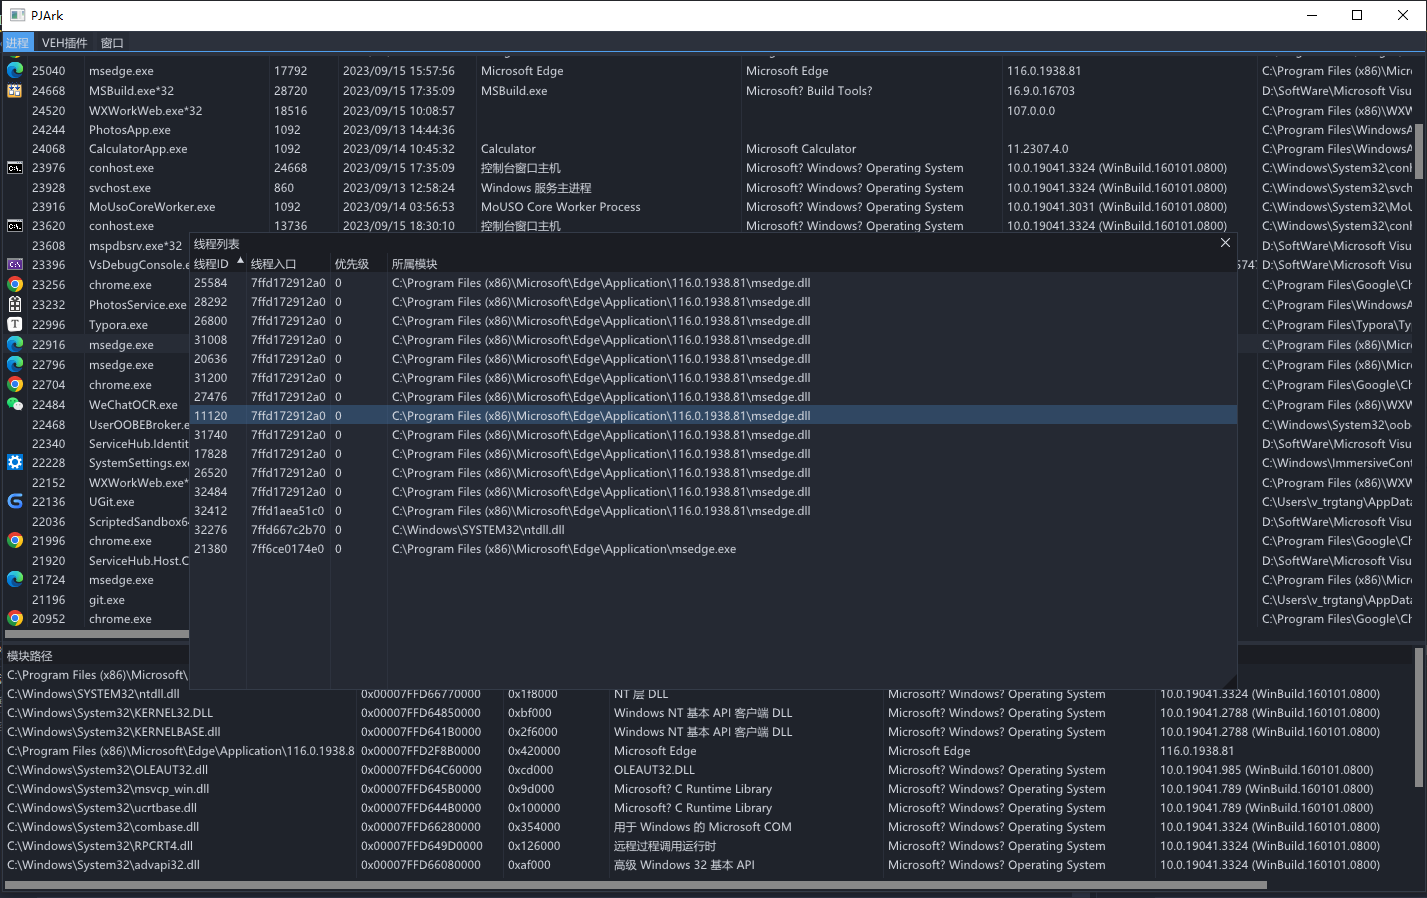This screenshot has height=898, width=1427.
Task: Select thread row with ID 31008
Action: 713,340
